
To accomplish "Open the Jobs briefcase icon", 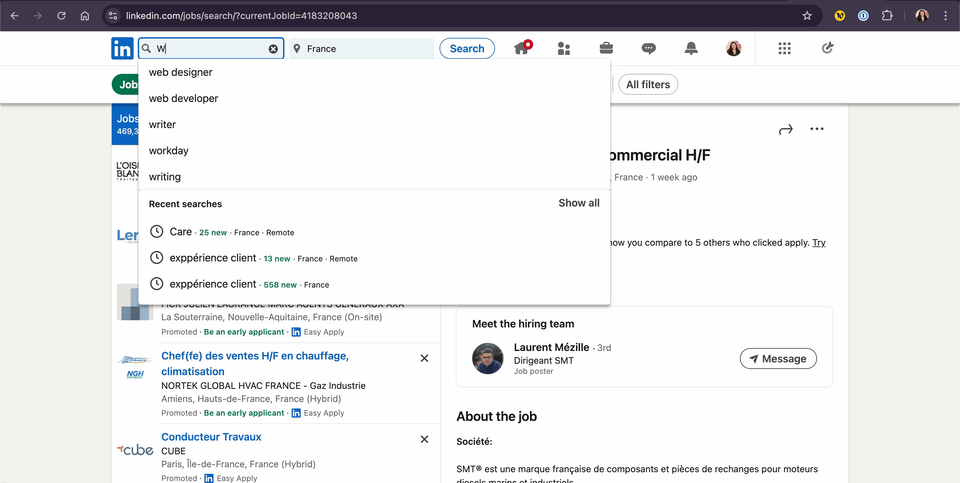I will (x=606, y=48).
